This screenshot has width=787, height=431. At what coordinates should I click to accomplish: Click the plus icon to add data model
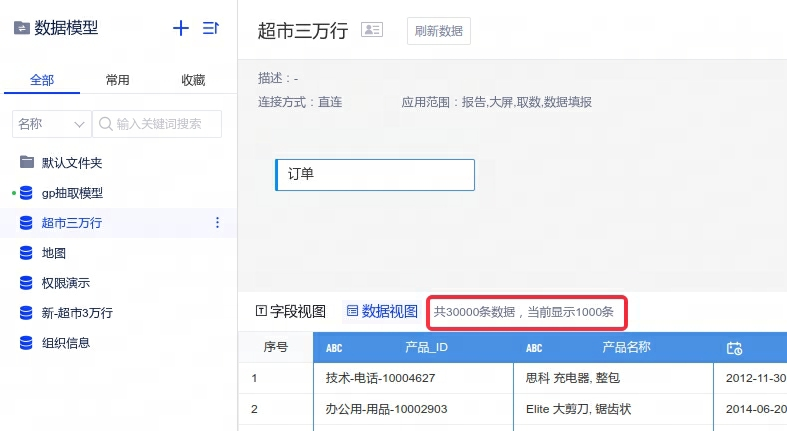(181, 29)
